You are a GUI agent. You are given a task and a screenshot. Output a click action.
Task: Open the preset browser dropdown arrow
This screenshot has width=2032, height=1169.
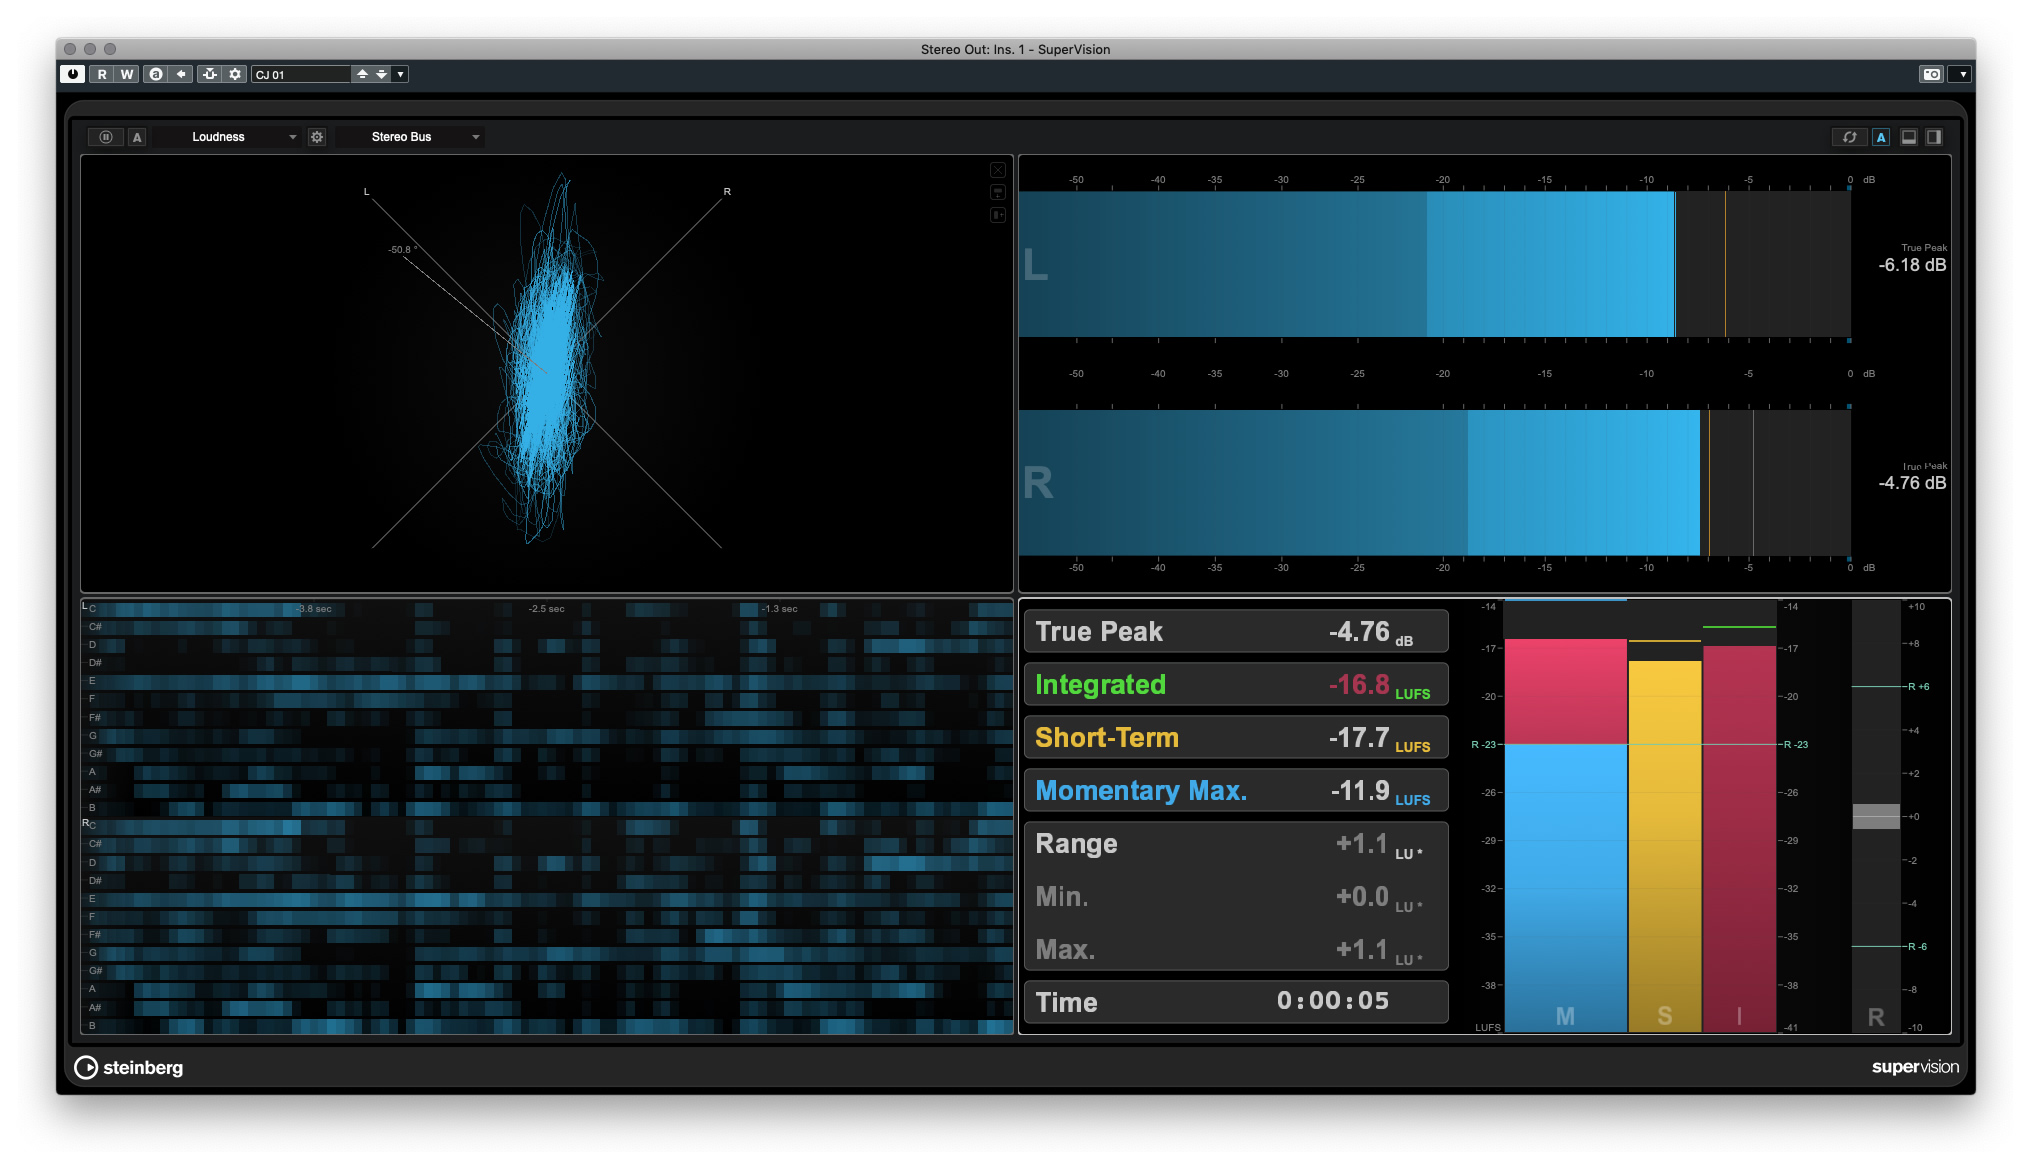pyautogui.click(x=400, y=74)
